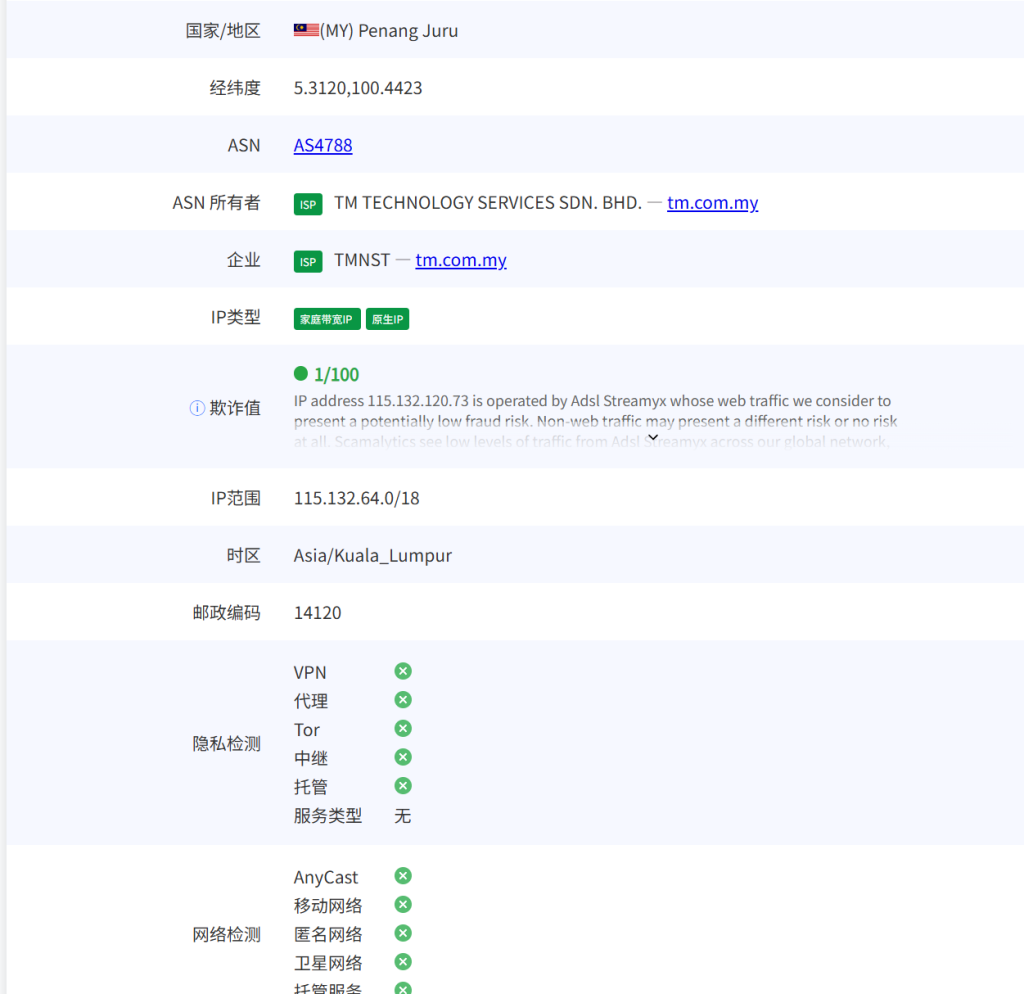This screenshot has width=1024, height=994.
Task: Click the Tor detection status icon
Action: [403, 729]
